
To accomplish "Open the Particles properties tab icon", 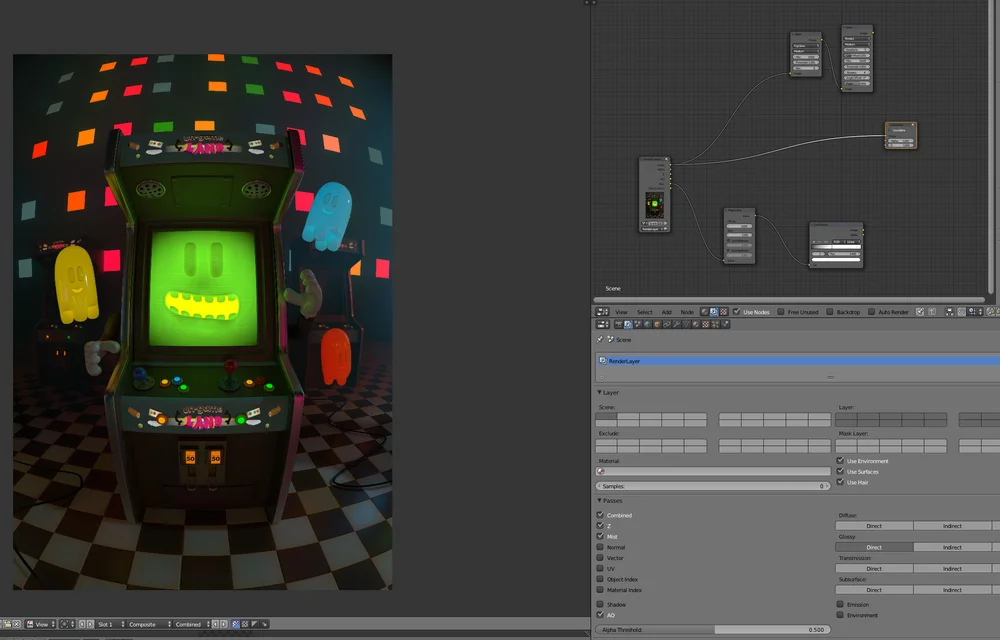I will [x=715, y=324].
